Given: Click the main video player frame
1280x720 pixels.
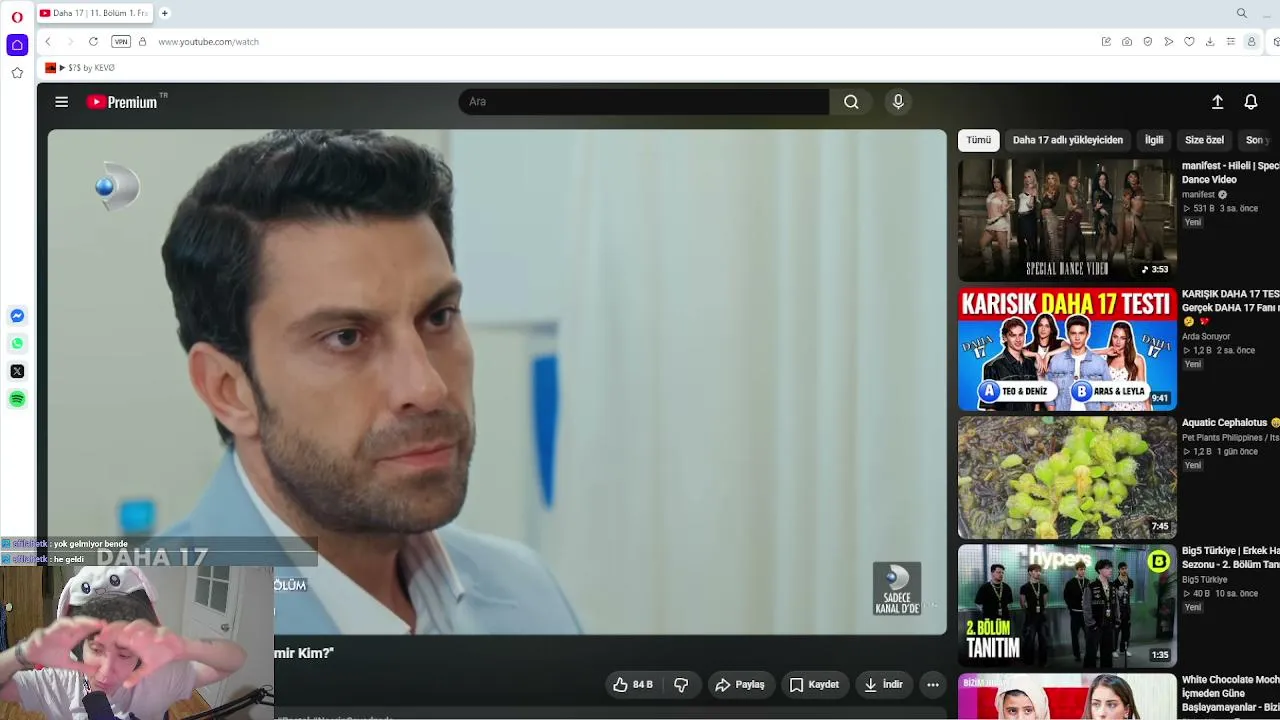Looking at the screenshot, I should point(497,382).
